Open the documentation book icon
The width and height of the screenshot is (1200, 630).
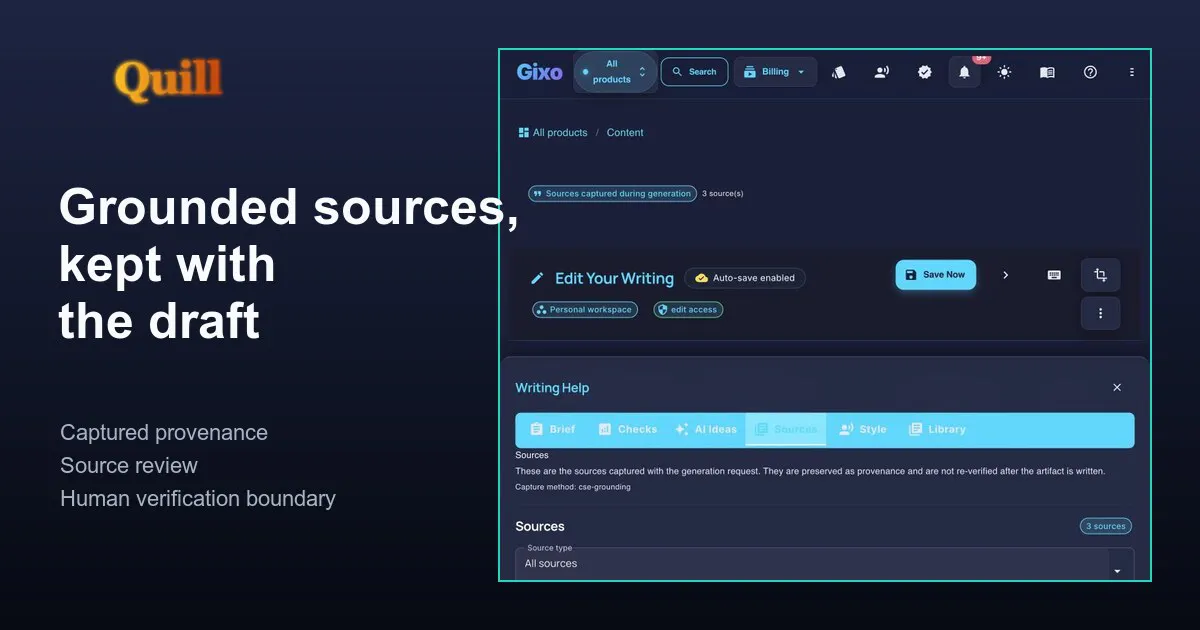click(1047, 72)
